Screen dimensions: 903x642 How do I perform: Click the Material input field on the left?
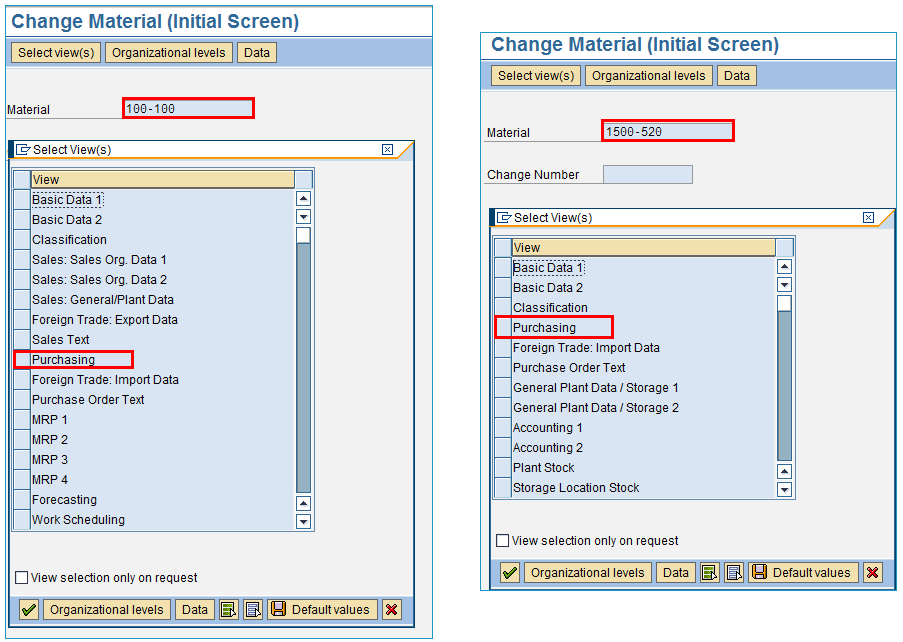(x=187, y=109)
